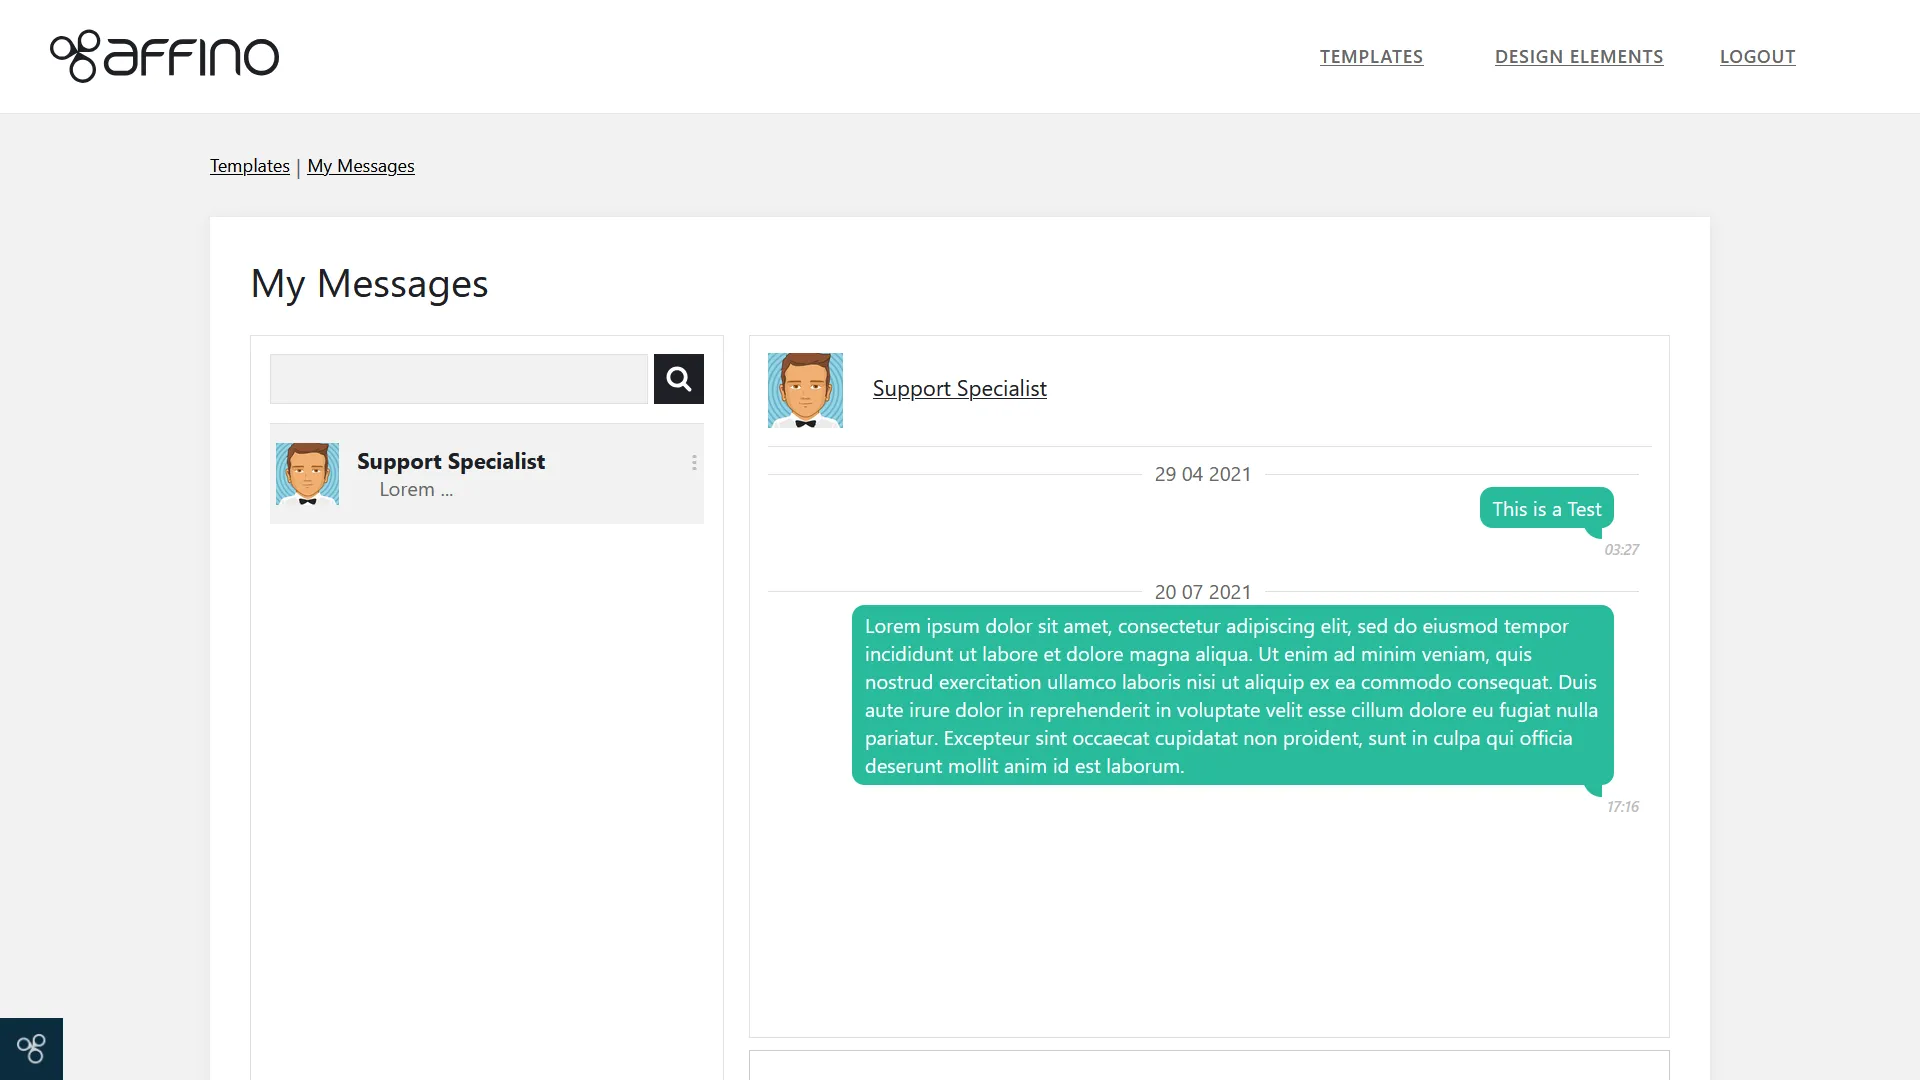The height and width of the screenshot is (1080, 1920).
Task: Focus the message compose box below chat
Action: 1208,1065
